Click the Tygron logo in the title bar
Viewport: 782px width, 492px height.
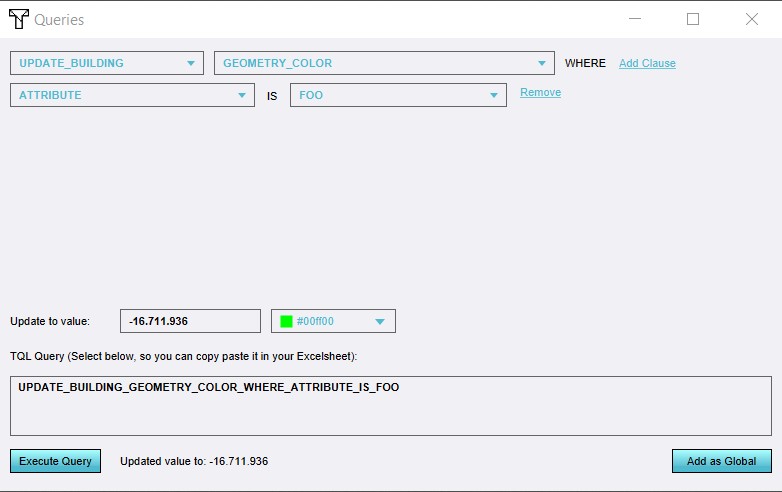tap(18, 19)
